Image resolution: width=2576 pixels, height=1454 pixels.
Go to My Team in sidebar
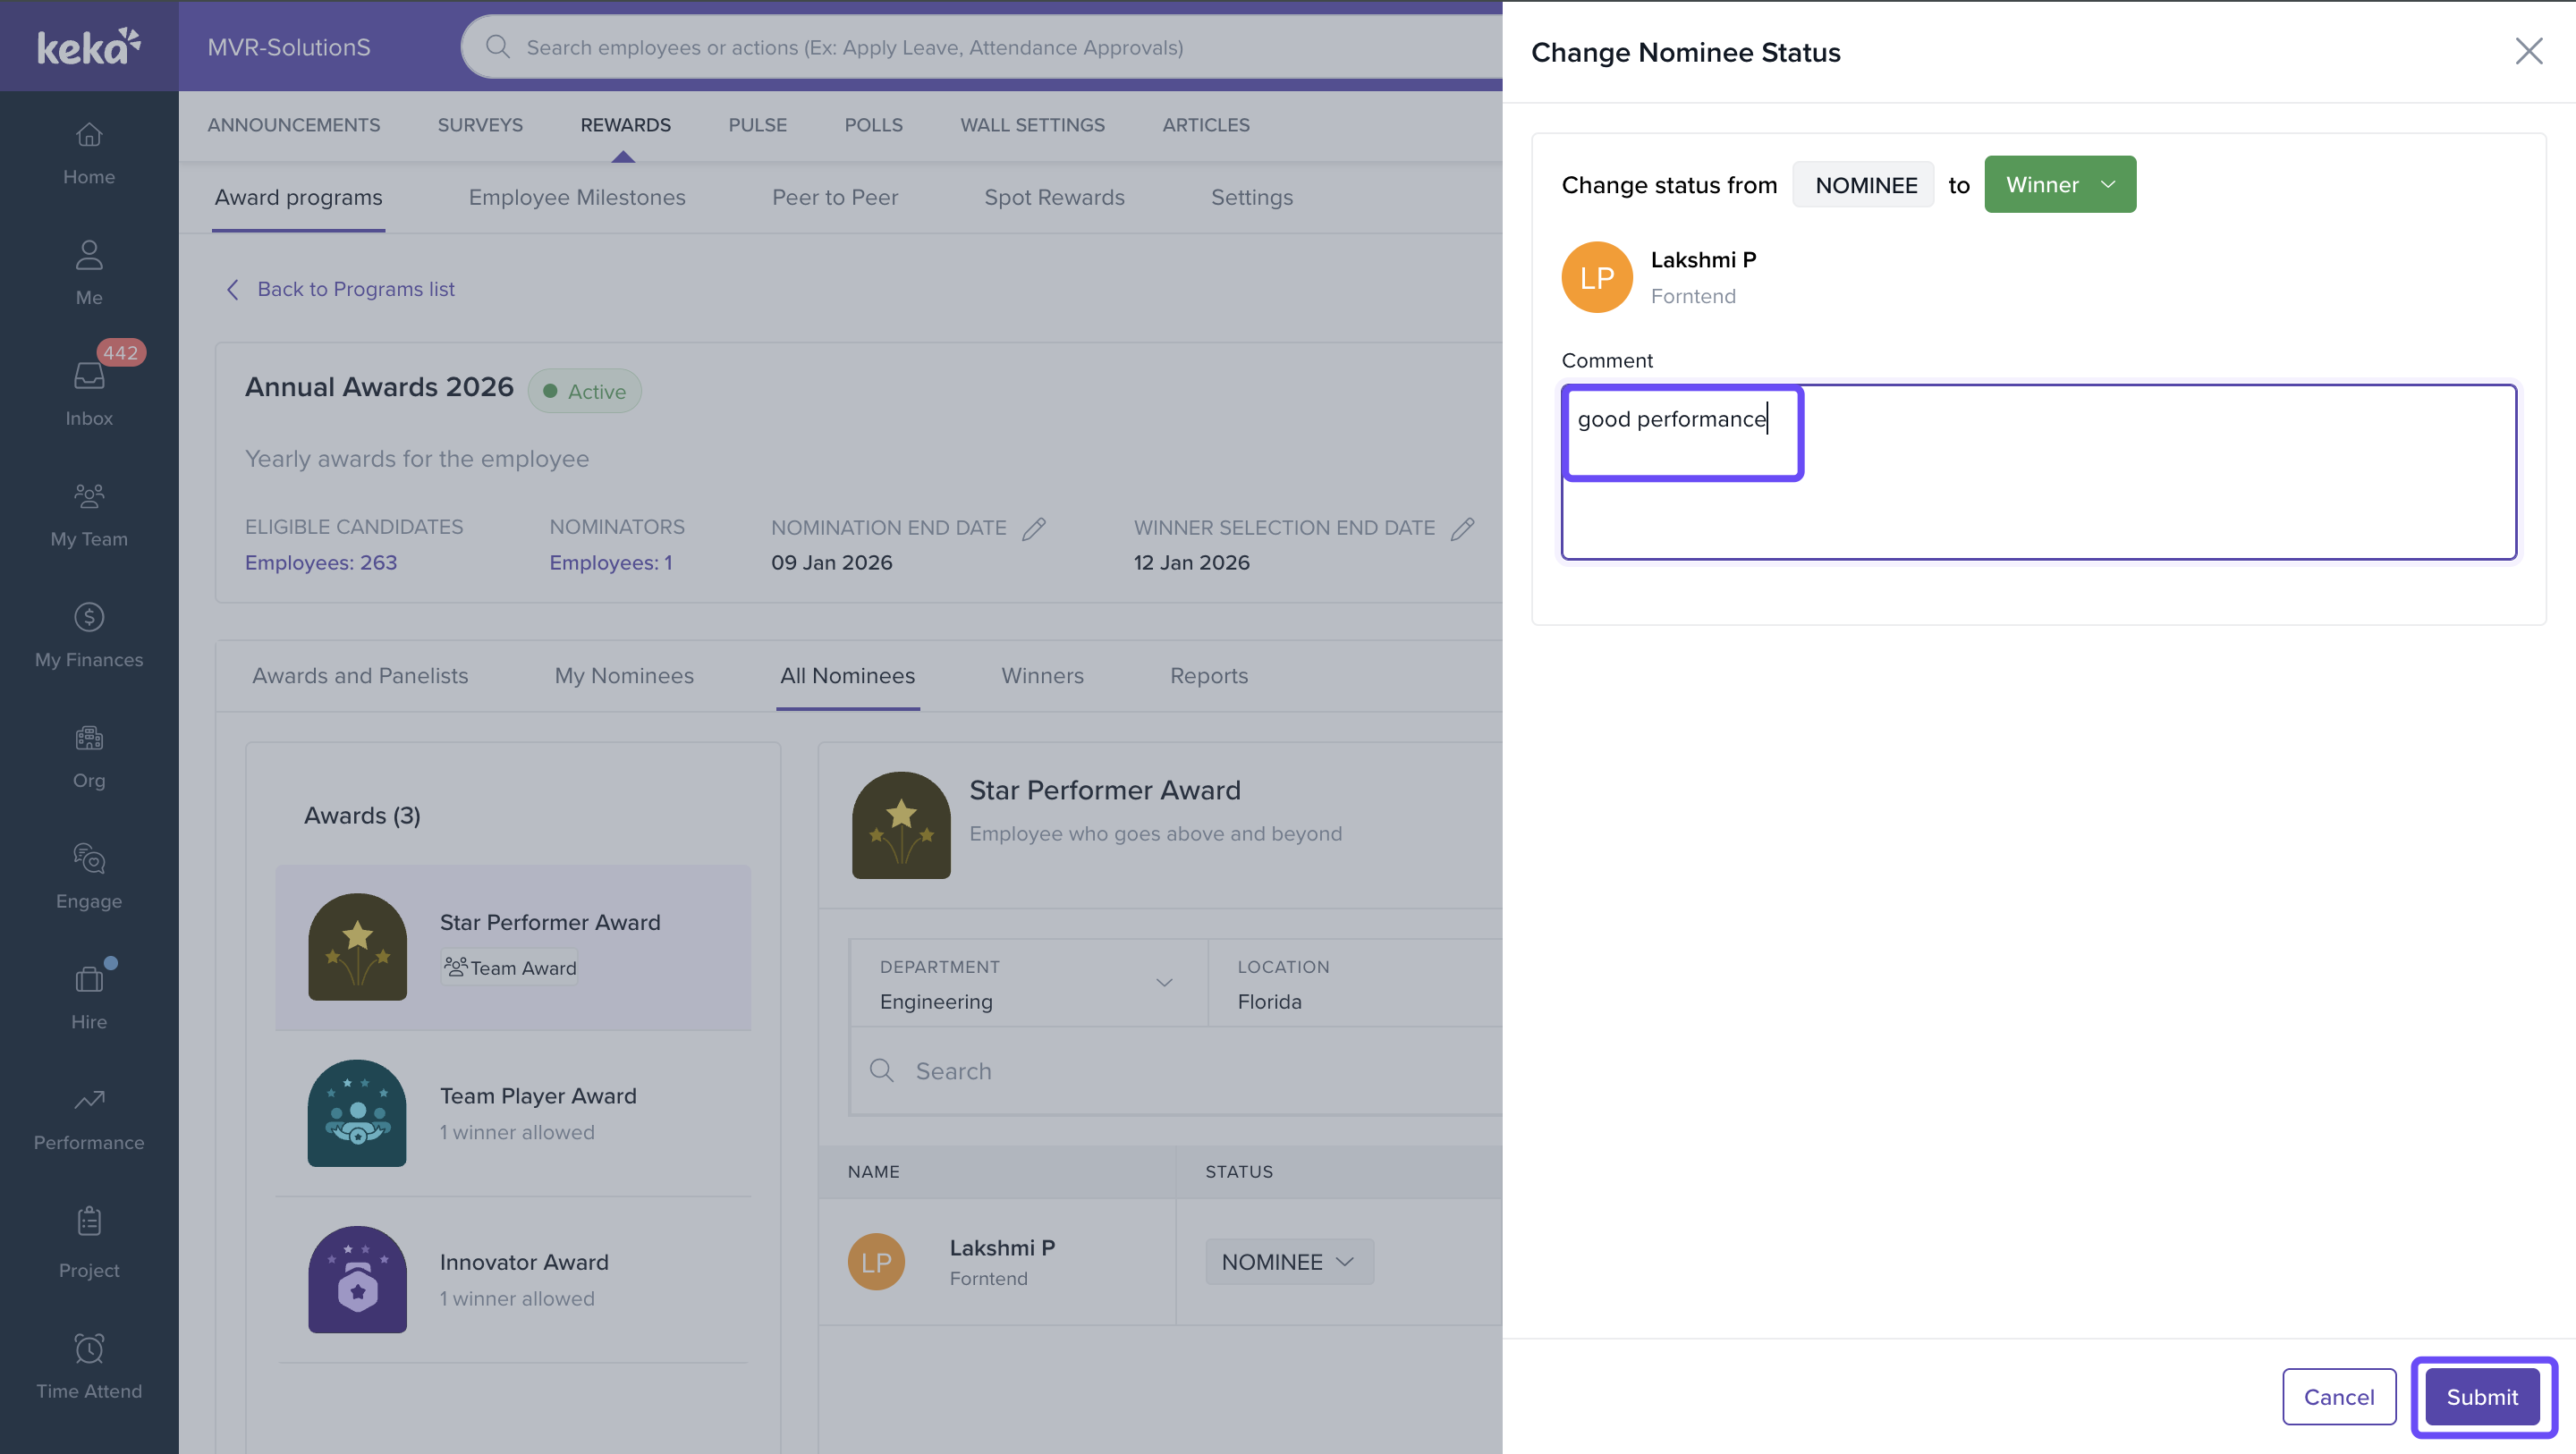[x=89, y=497]
